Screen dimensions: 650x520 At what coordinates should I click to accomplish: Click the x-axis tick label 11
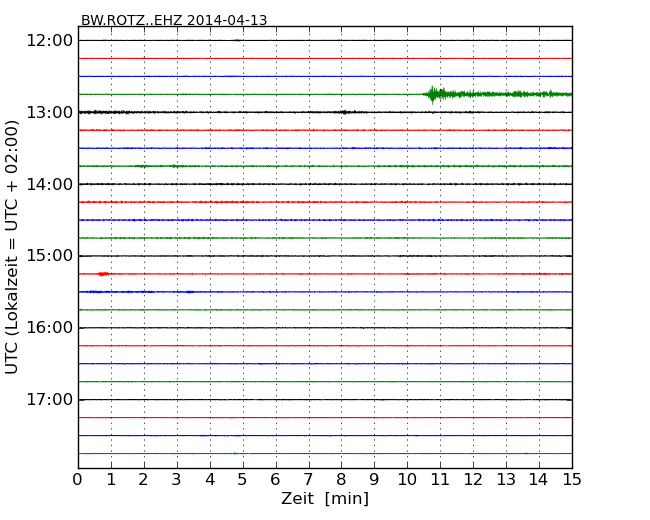pos(440,480)
